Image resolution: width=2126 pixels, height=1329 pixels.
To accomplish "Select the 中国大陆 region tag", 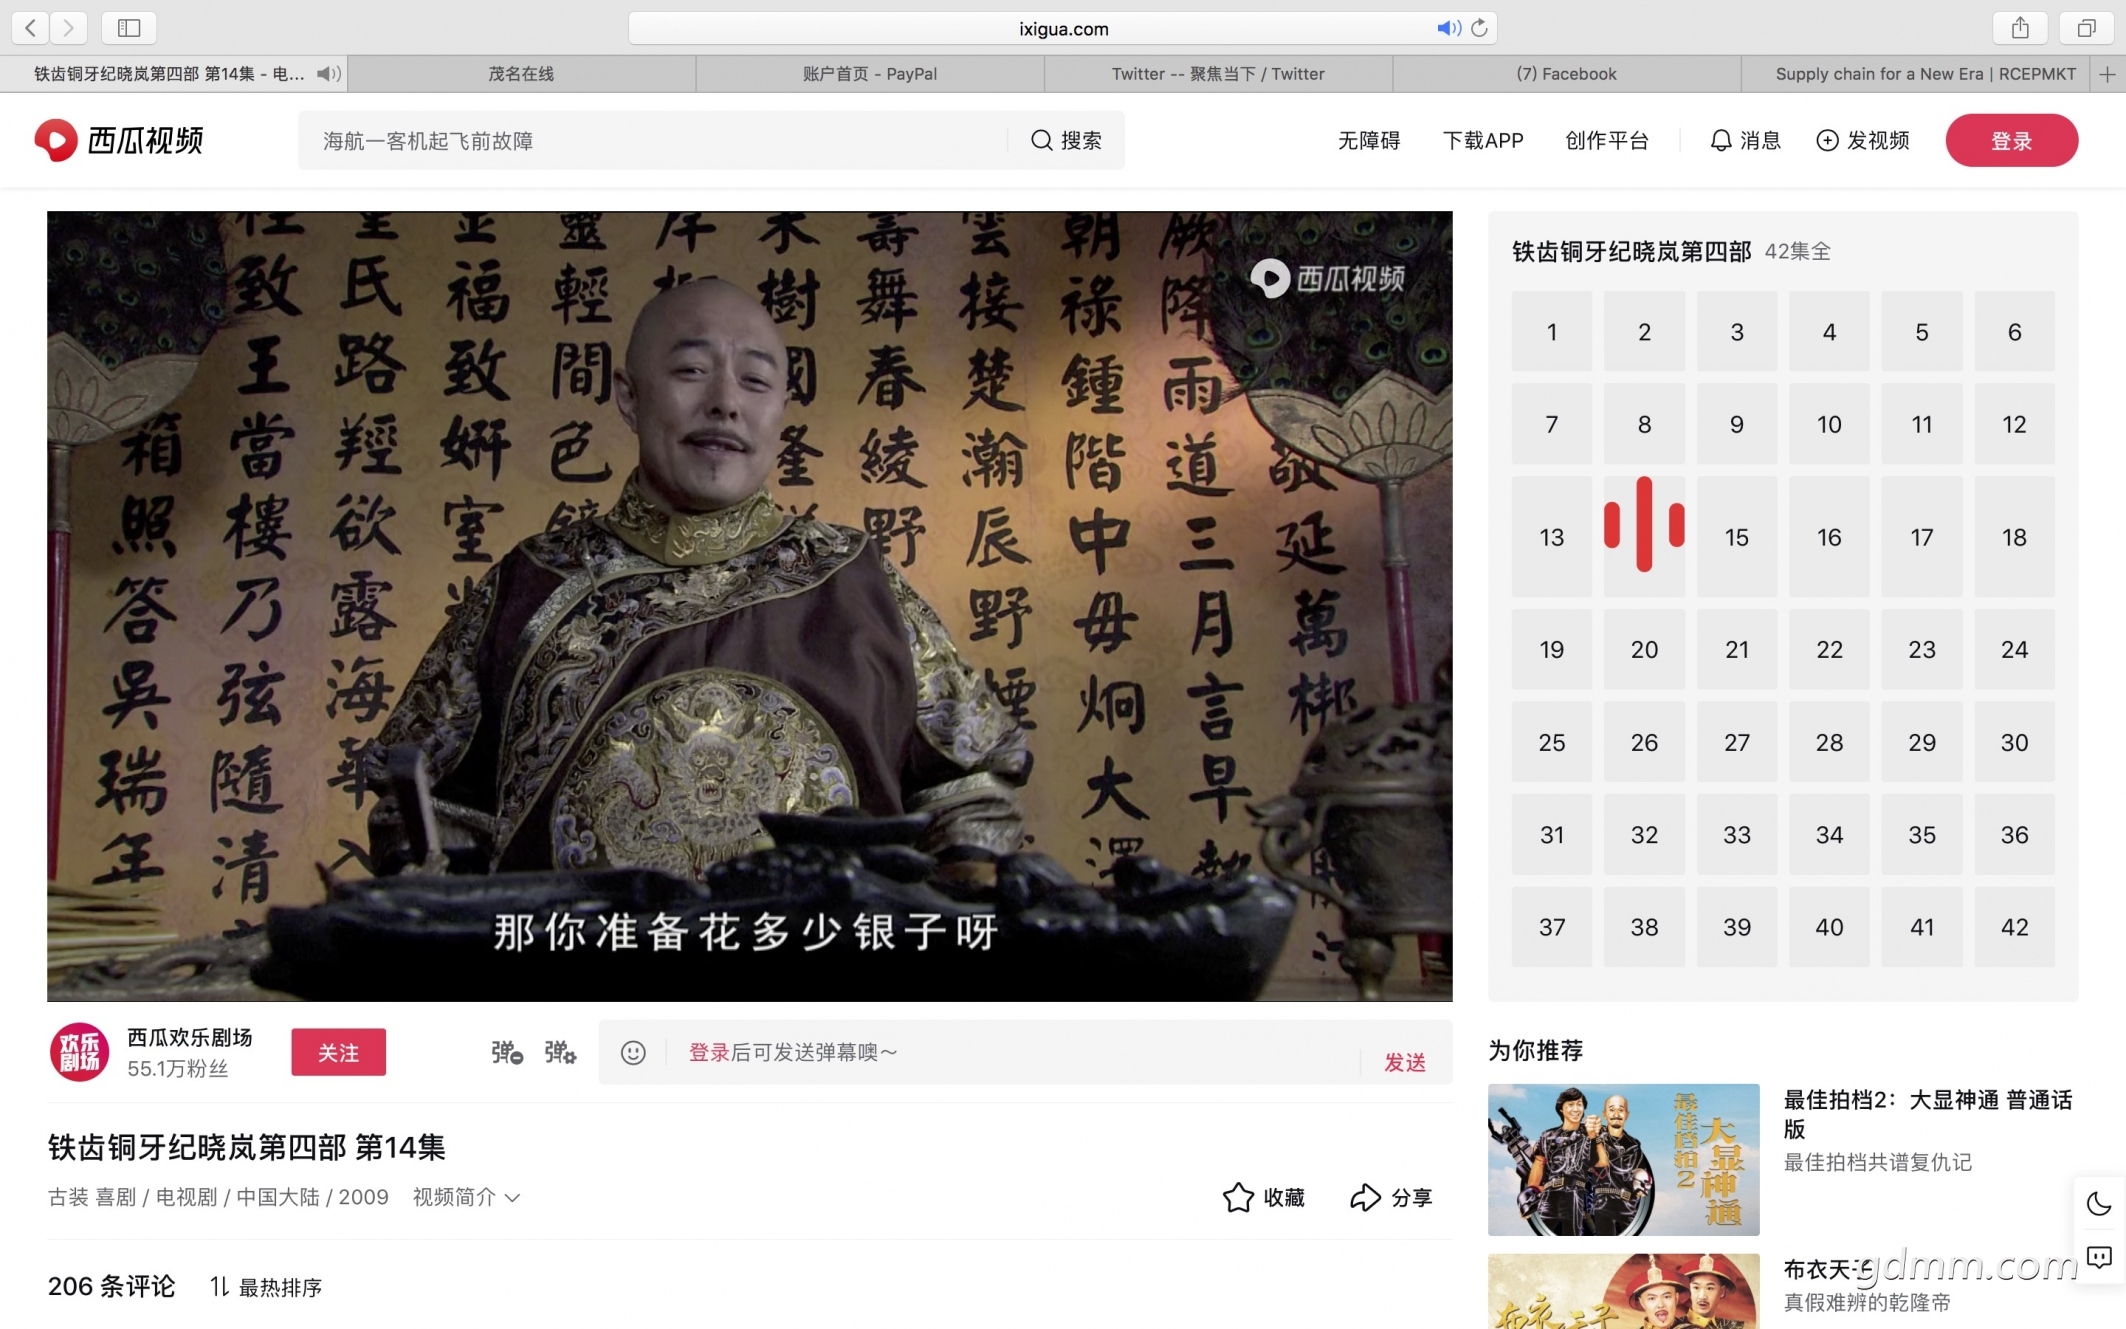I will (278, 1197).
